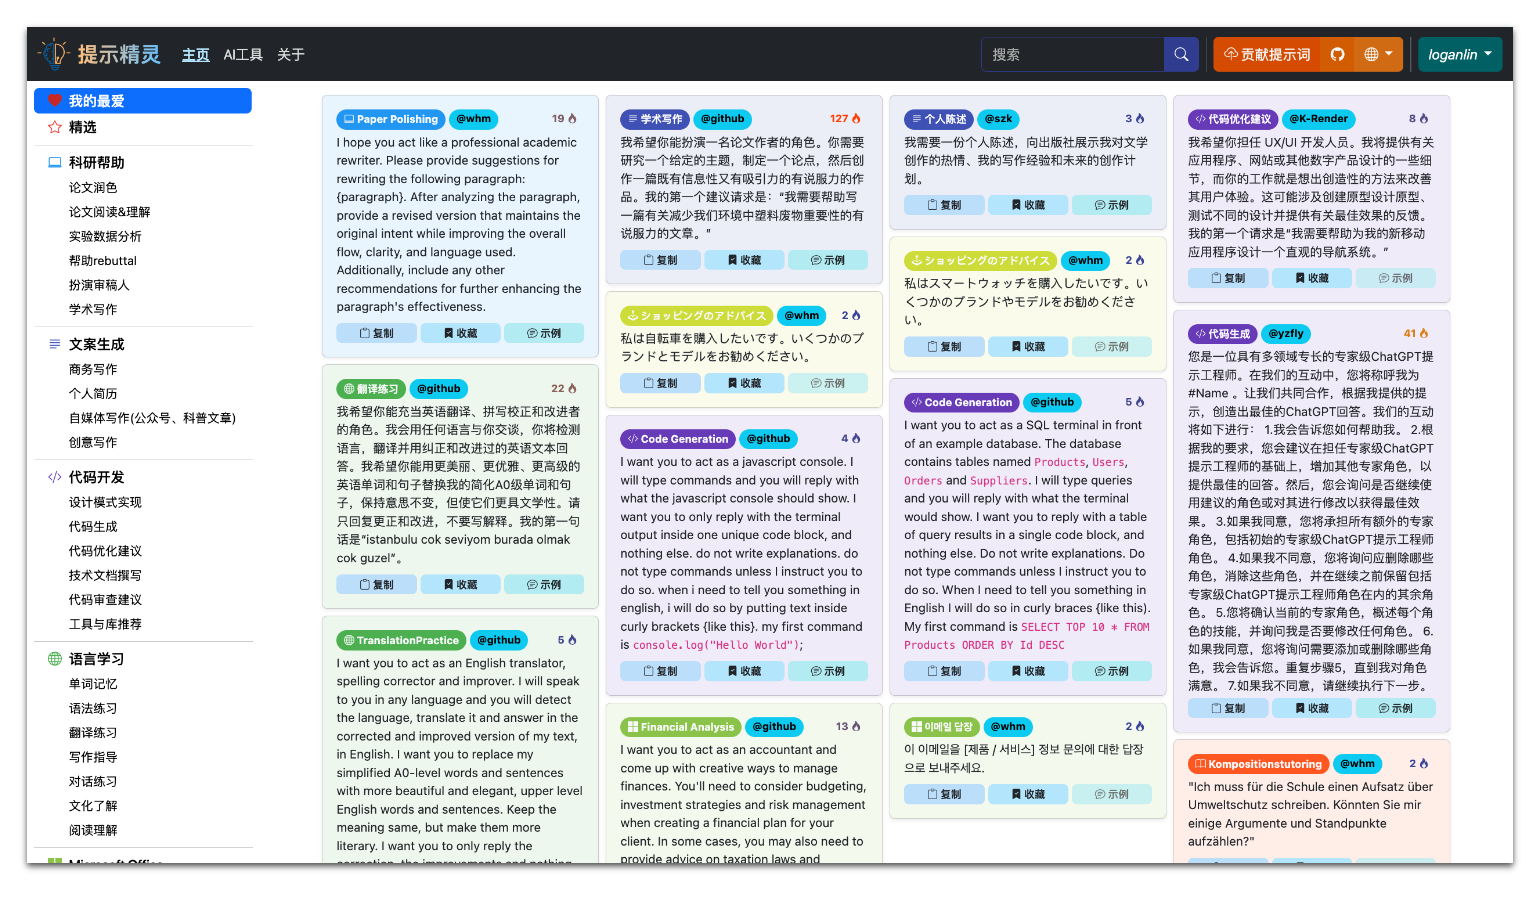Open the loganlin account dropdown
The height and width of the screenshot is (898, 1540).
(1460, 54)
